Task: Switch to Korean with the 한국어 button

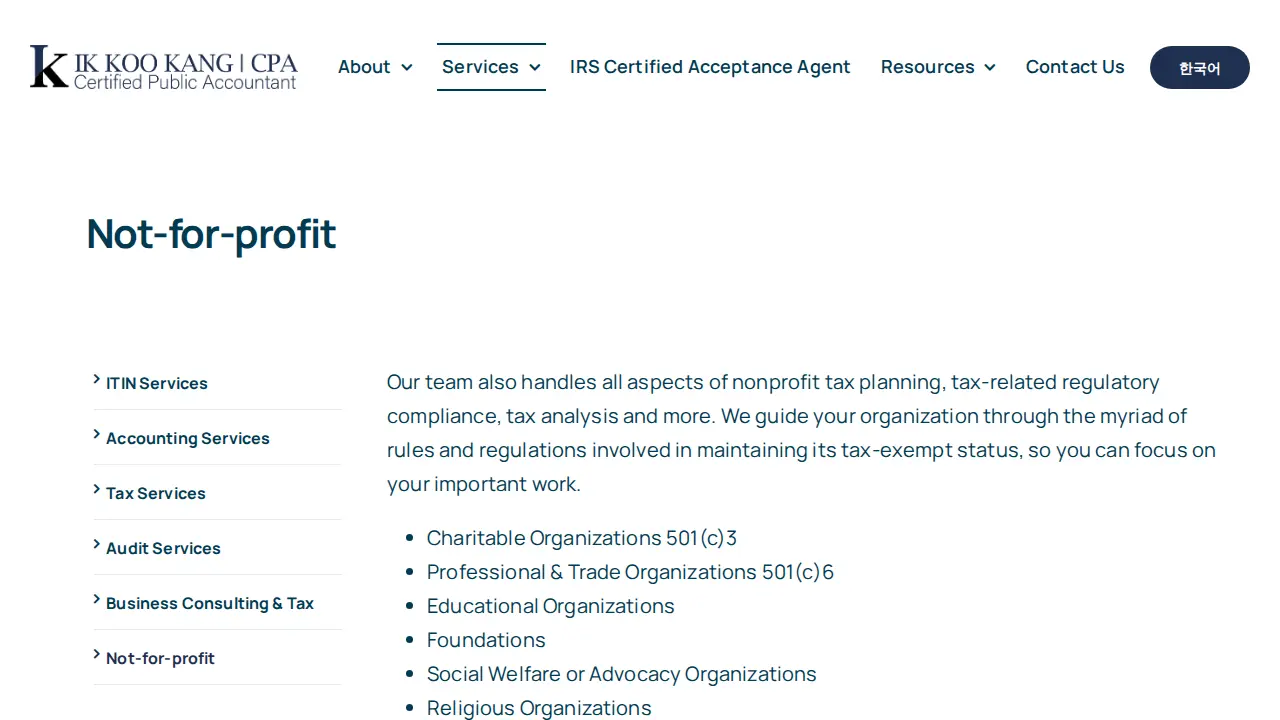Action: pos(1200,68)
